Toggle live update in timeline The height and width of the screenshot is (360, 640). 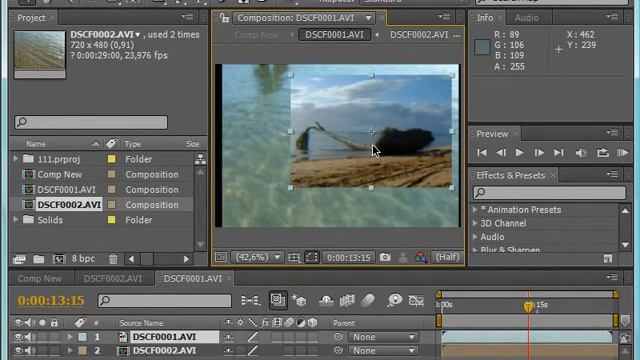(x=278, y=300)
